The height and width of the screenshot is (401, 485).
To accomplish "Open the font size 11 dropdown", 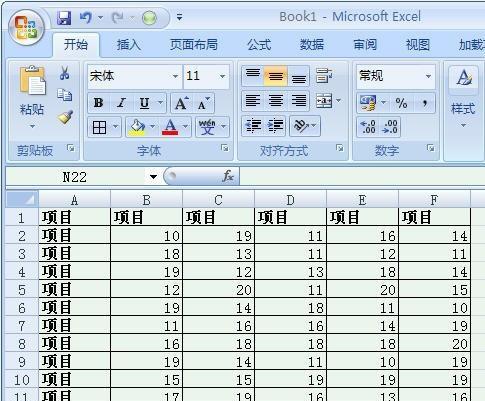I will click(223, 76).
